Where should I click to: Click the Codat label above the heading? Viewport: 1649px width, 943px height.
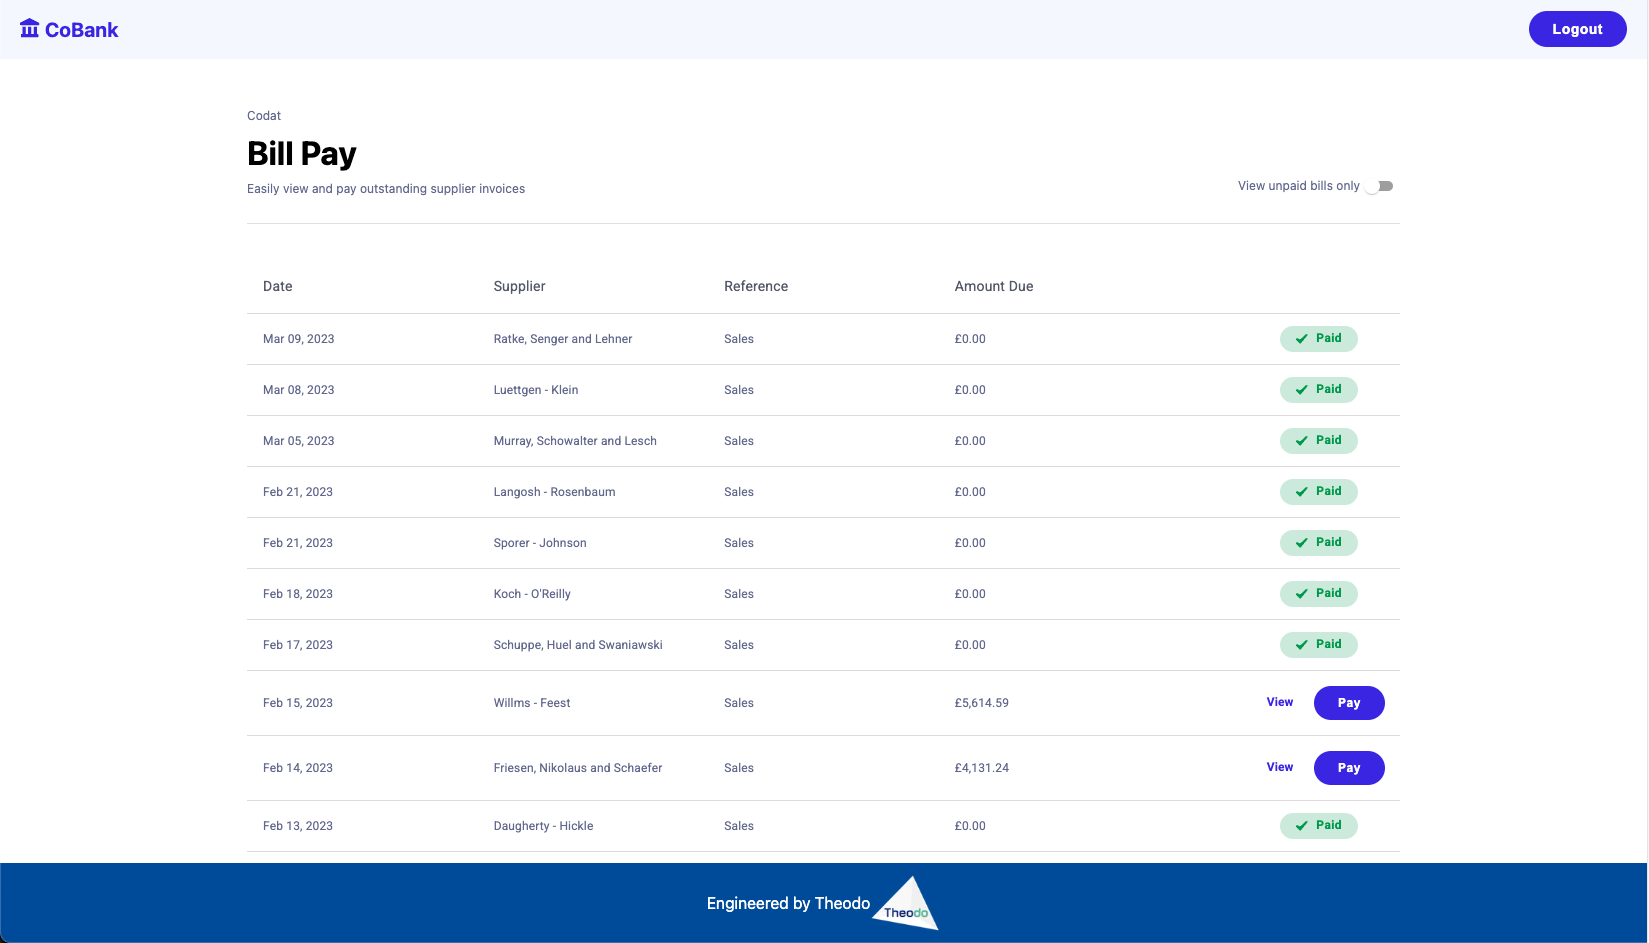264,116
